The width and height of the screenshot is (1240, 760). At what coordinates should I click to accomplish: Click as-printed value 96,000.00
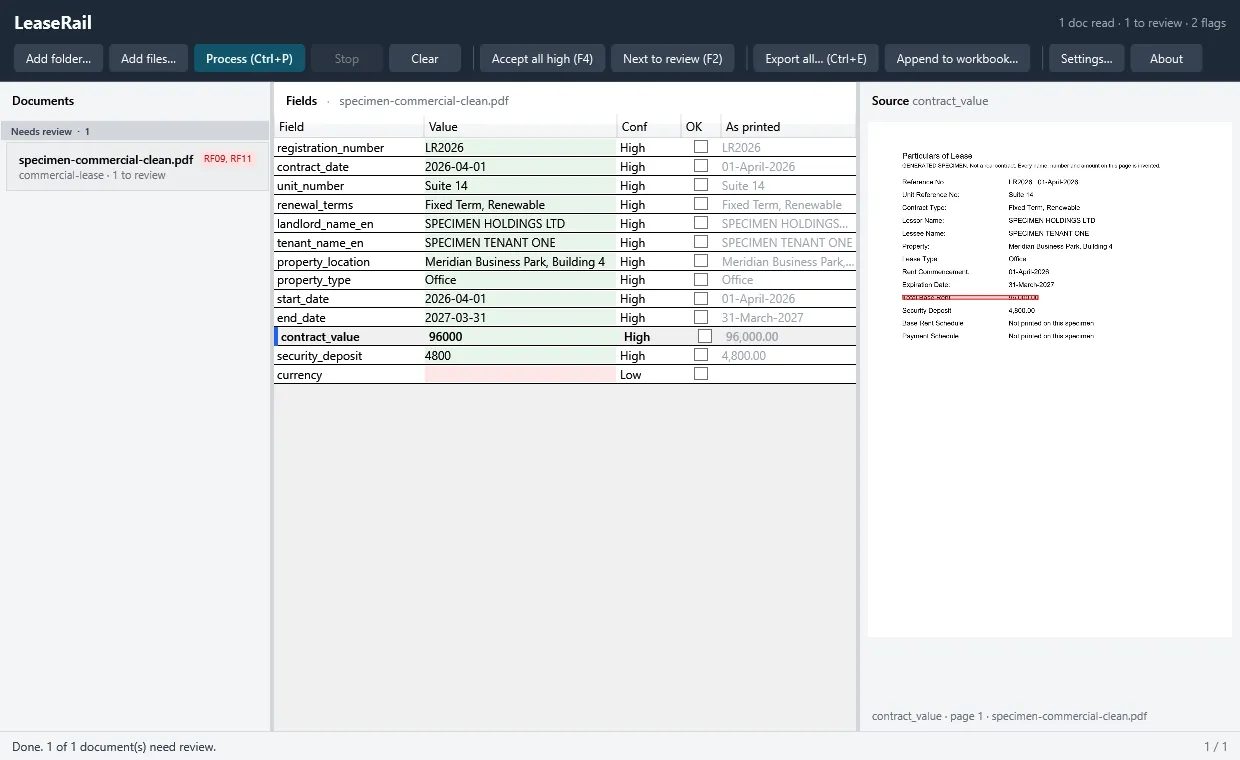(x=752, y=336)
